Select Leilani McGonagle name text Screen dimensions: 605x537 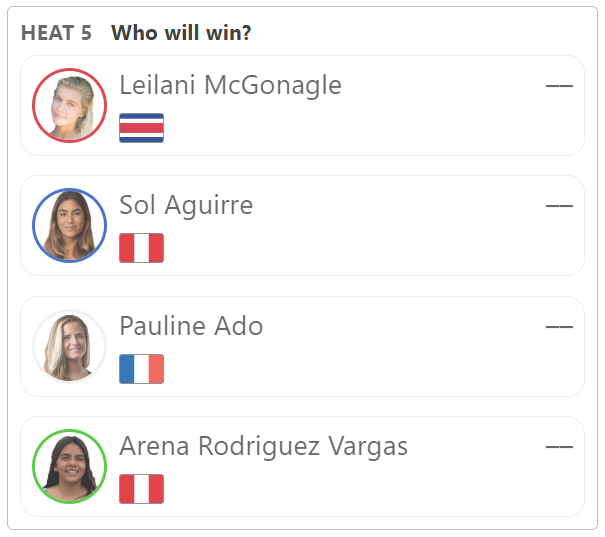(x=231, y=86)
